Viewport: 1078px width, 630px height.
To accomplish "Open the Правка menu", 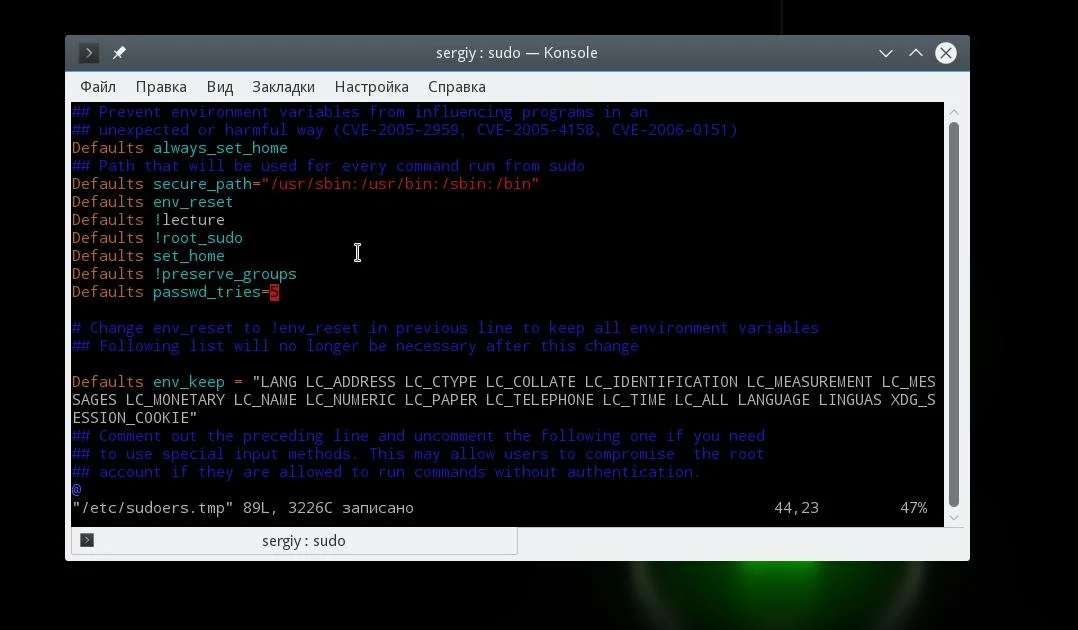I will pos(161,87).
